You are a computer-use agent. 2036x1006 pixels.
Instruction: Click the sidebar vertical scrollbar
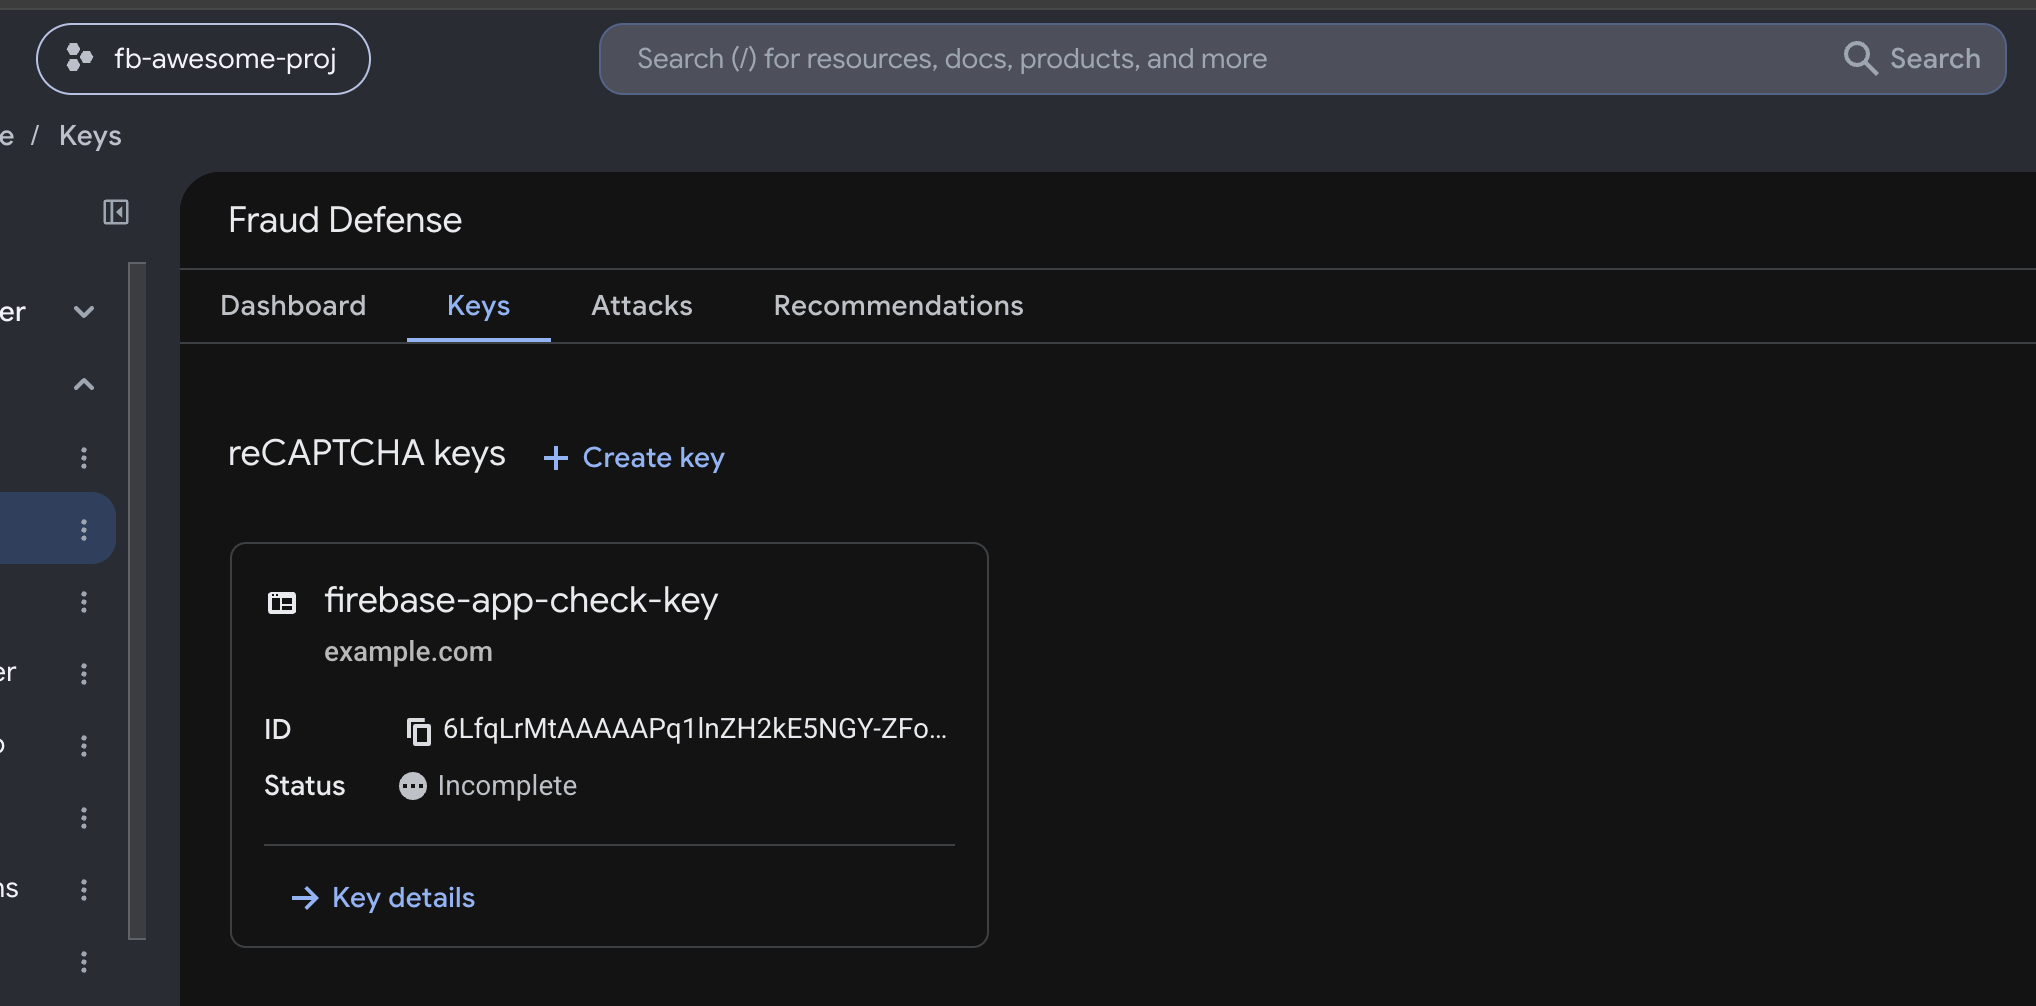click(137, 600)
